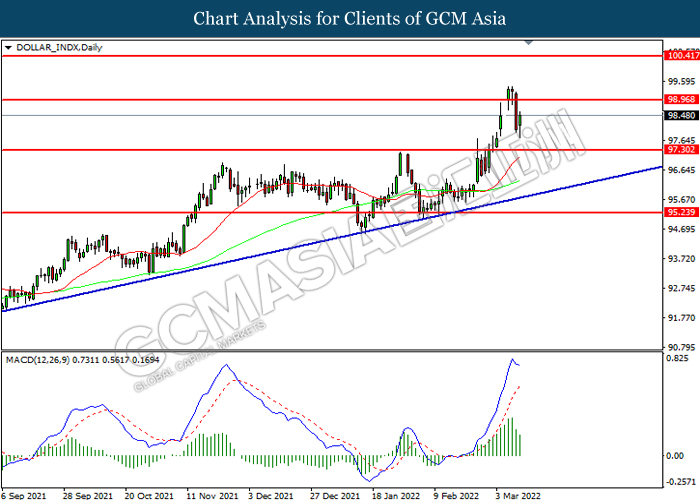Click the 91.770 price axis value
Viewport: 700px width, 500px height.
[682, 318]
